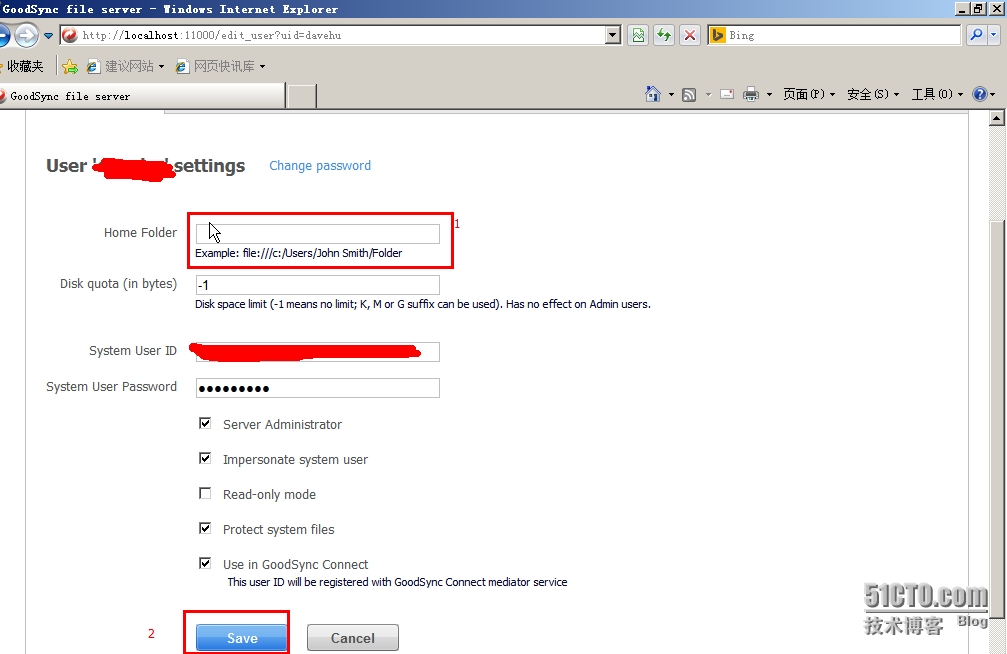Enable the Read-only mode checkbox
The width and height of the screenshot is (1007, 654).
[x=205, y=493]
